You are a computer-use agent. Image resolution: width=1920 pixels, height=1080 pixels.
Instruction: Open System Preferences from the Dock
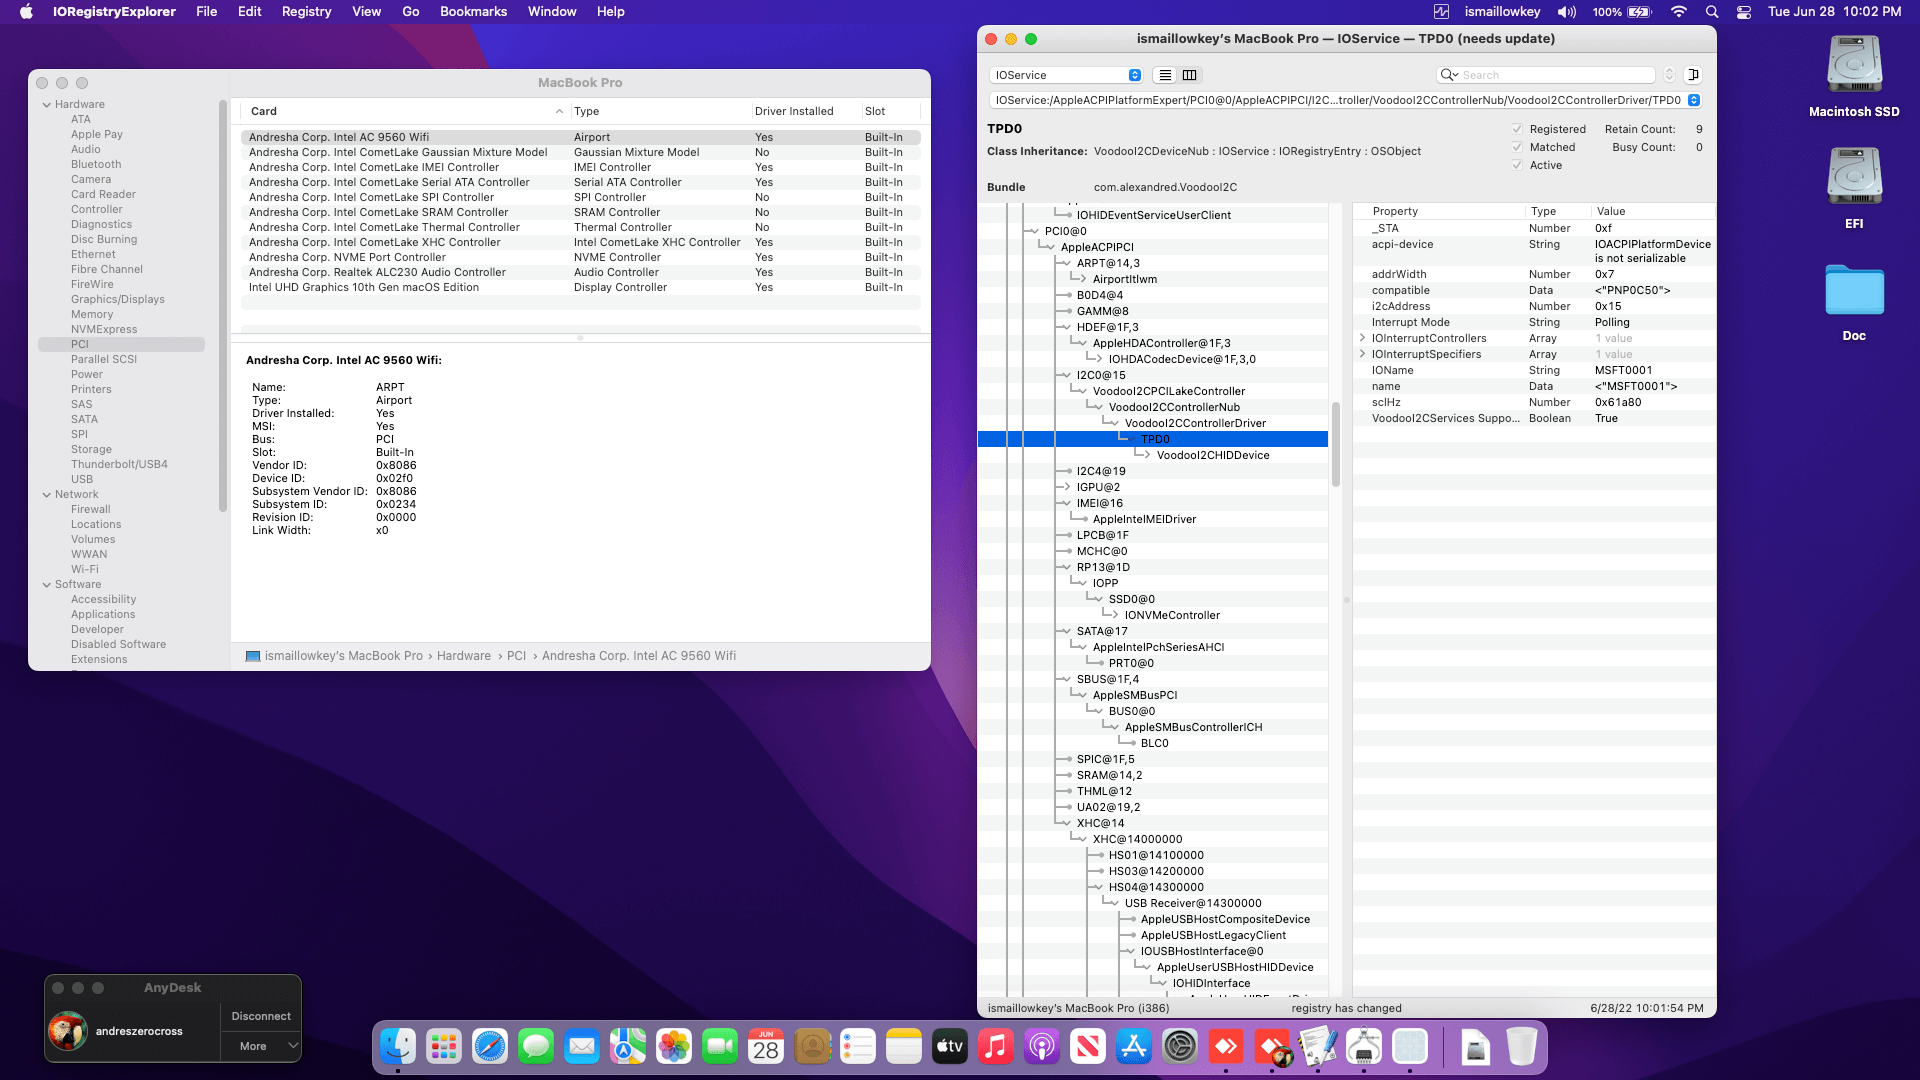pyautogui.click(x=1180, y=1047)
